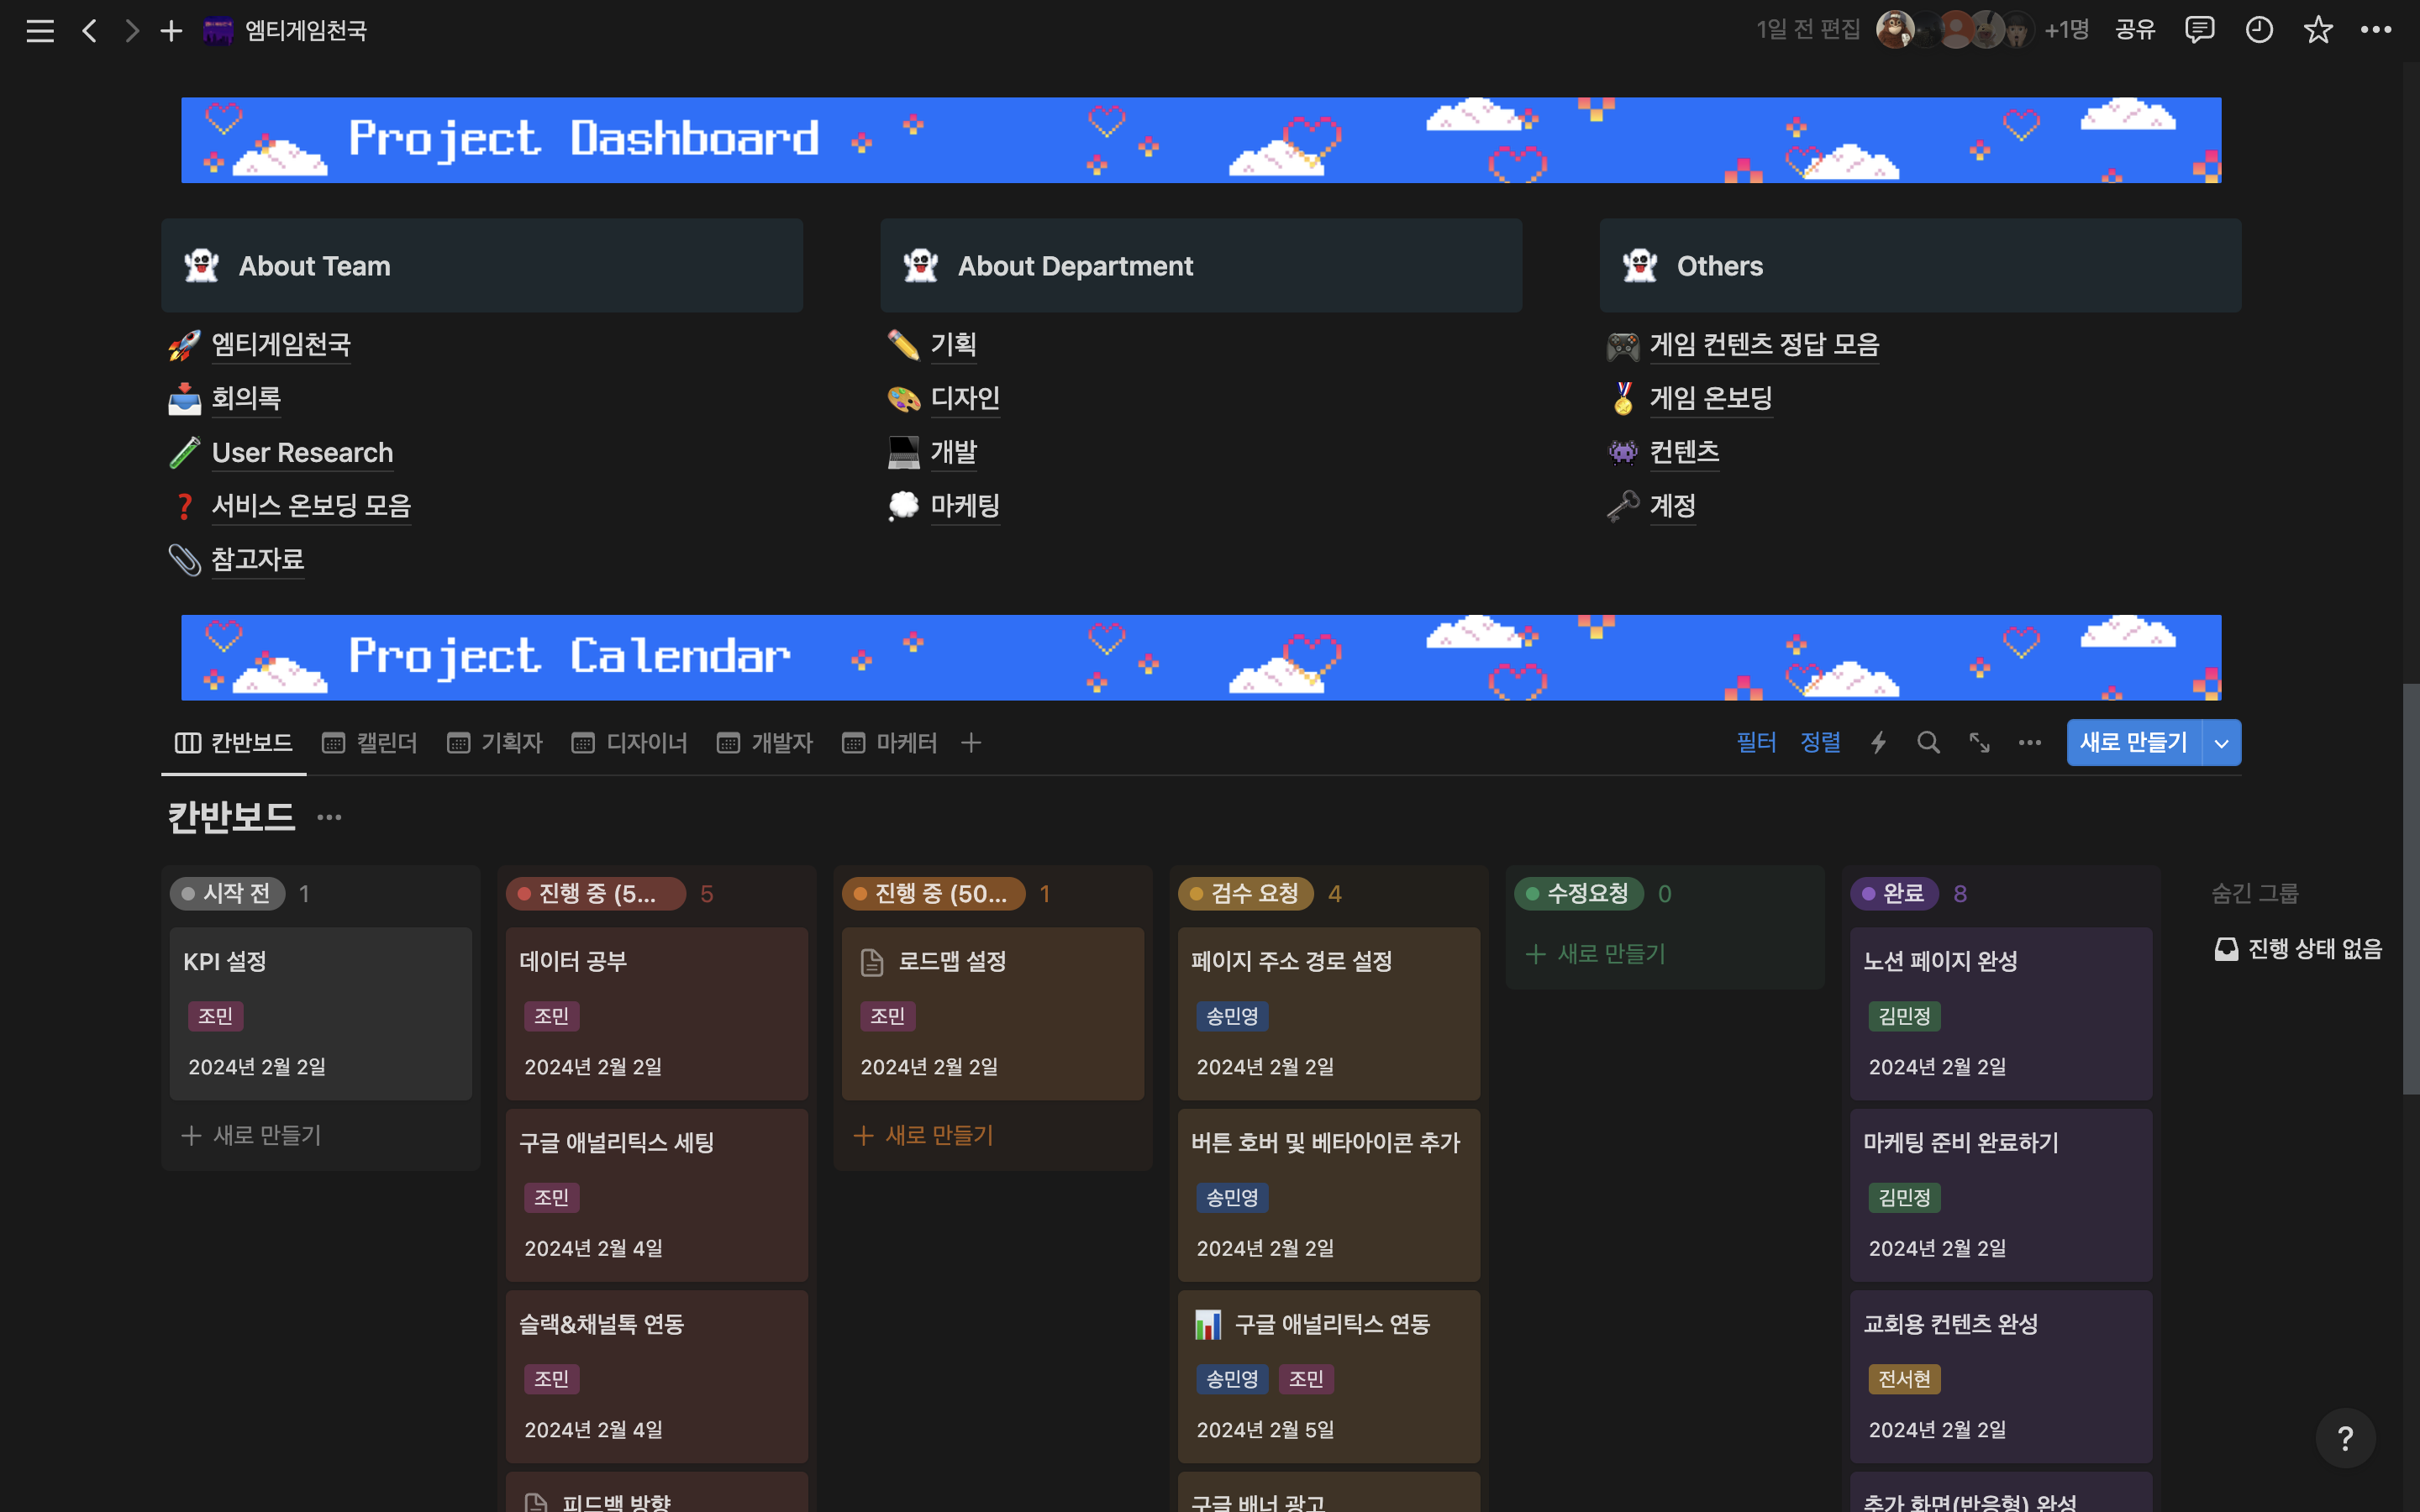Viewport: 2420px width, 1512px height.
Task: Go back with the left arrow
Action: (90, 31)
